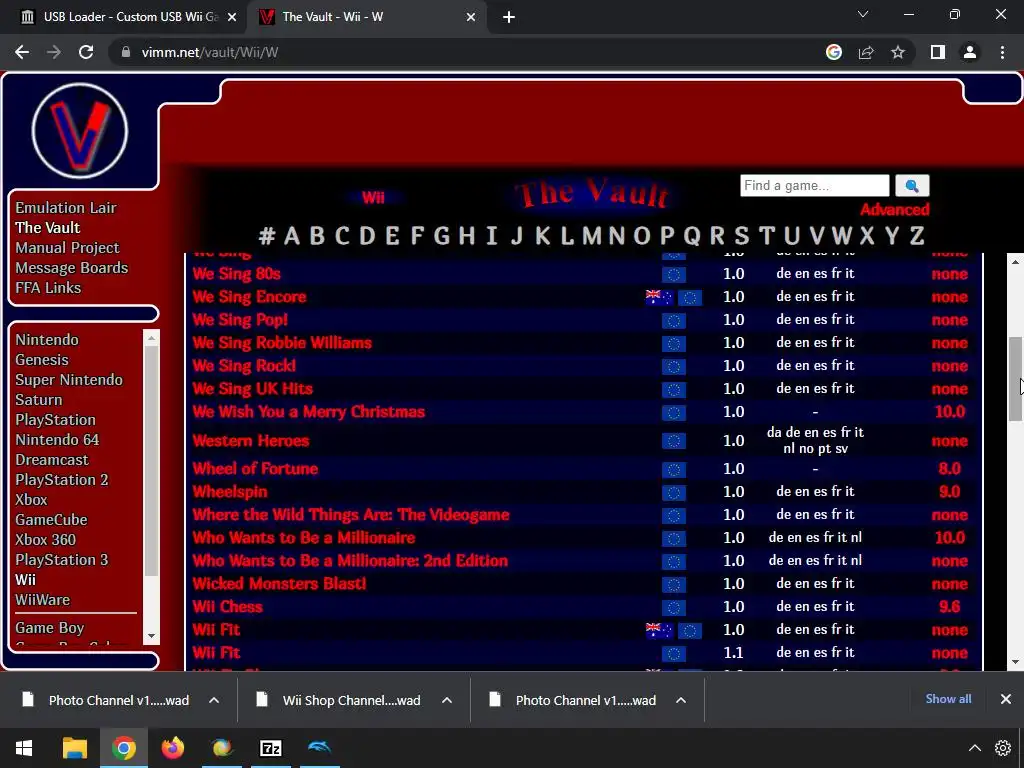Click the 9.6 rating for Wii Chess
The width and height of the screenshot is (1024, 768).
950,607
